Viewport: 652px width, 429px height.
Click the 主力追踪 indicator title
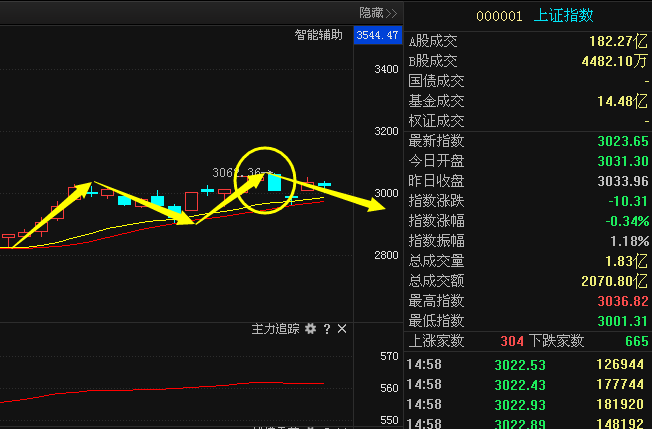[x=276, y=329]
